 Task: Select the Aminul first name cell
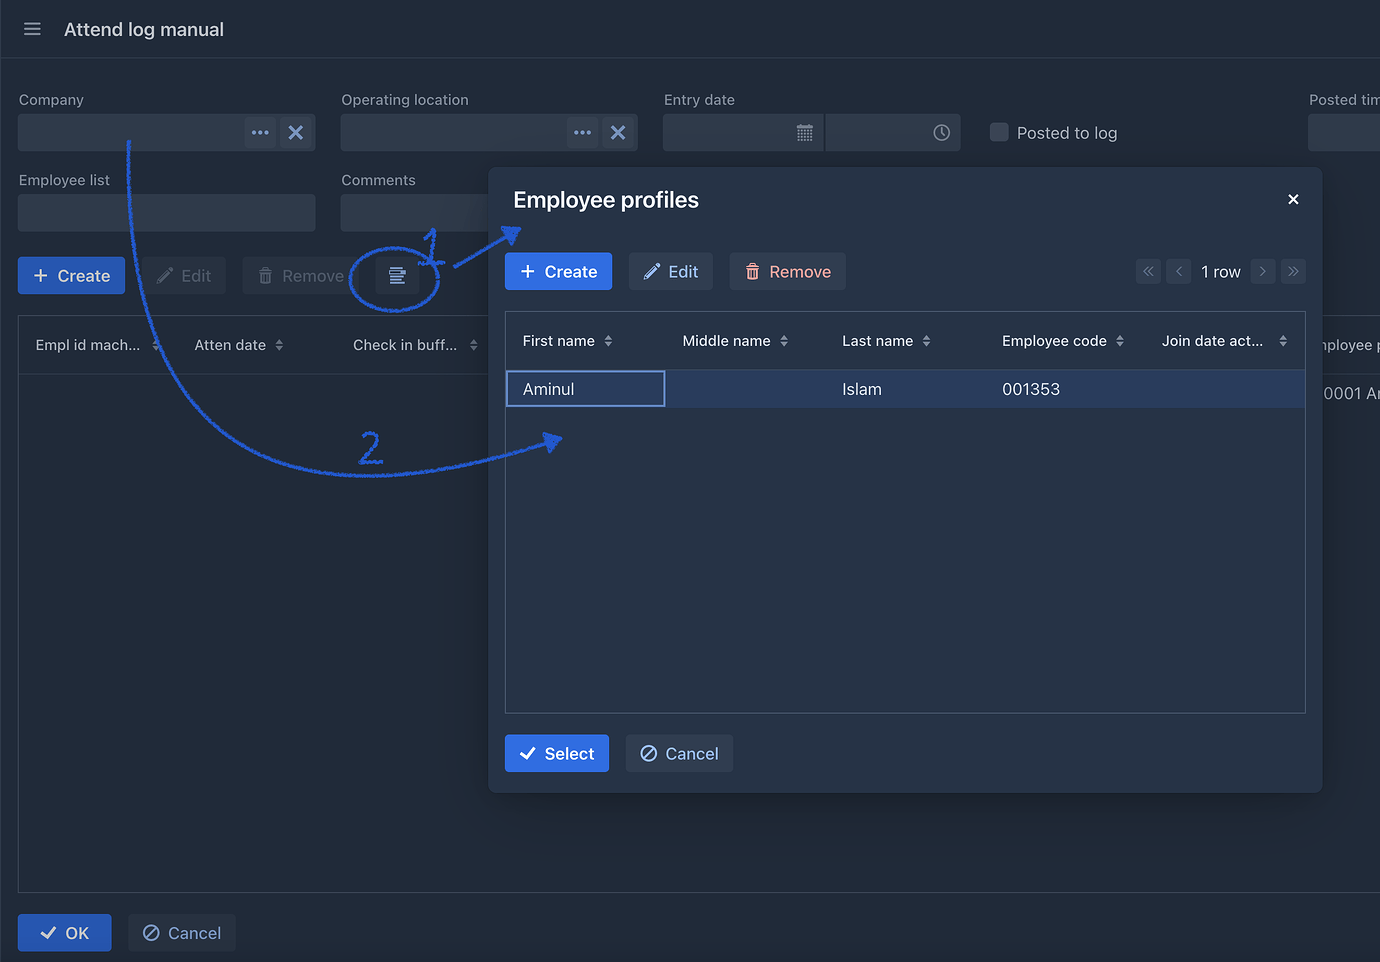[x=585, y=389]
